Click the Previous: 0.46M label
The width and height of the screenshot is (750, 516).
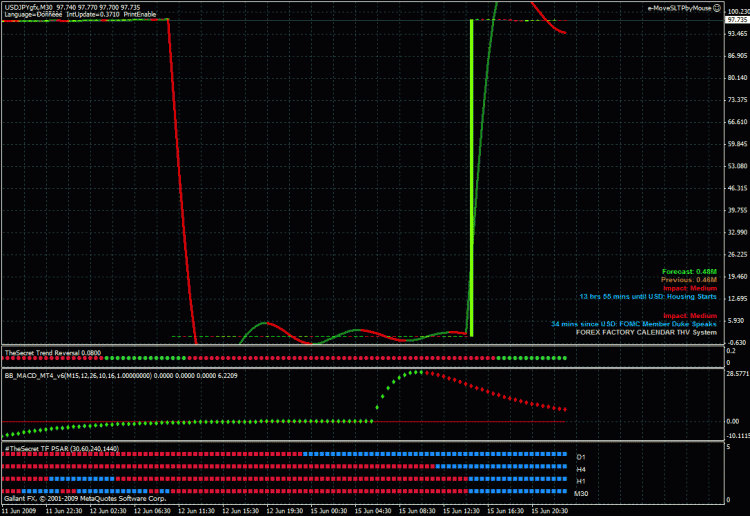click(x=689, y=280)
